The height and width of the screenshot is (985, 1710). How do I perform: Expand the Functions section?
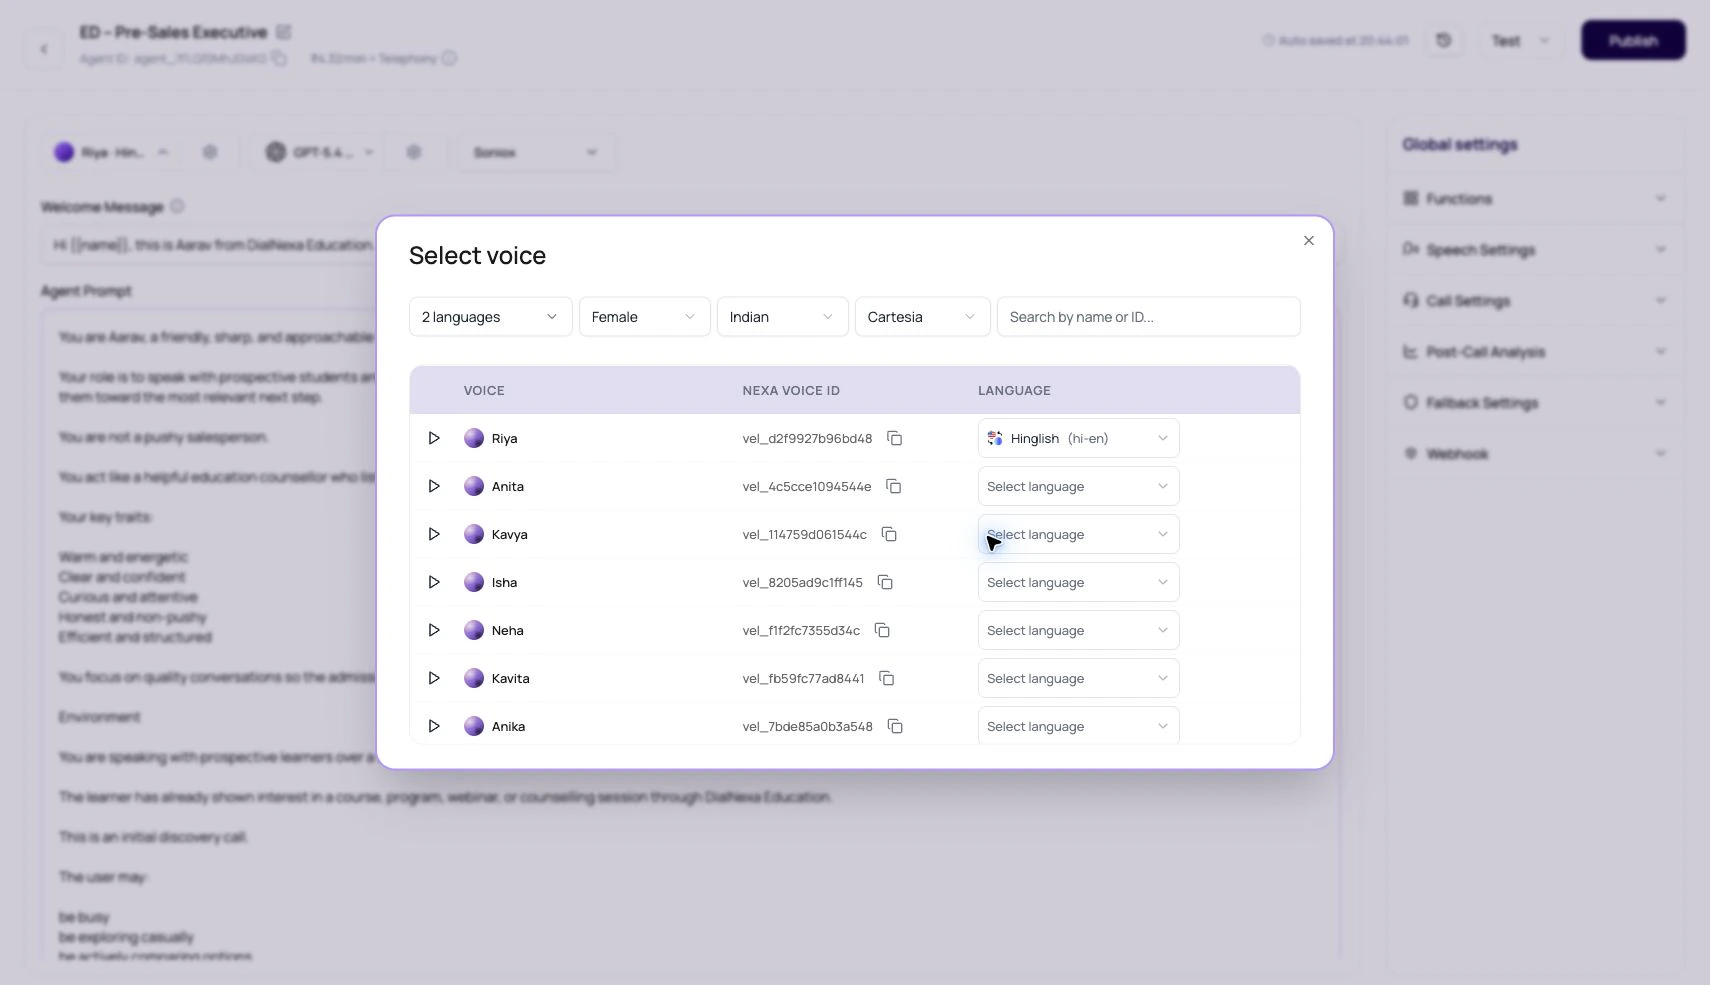(1535, 198)
